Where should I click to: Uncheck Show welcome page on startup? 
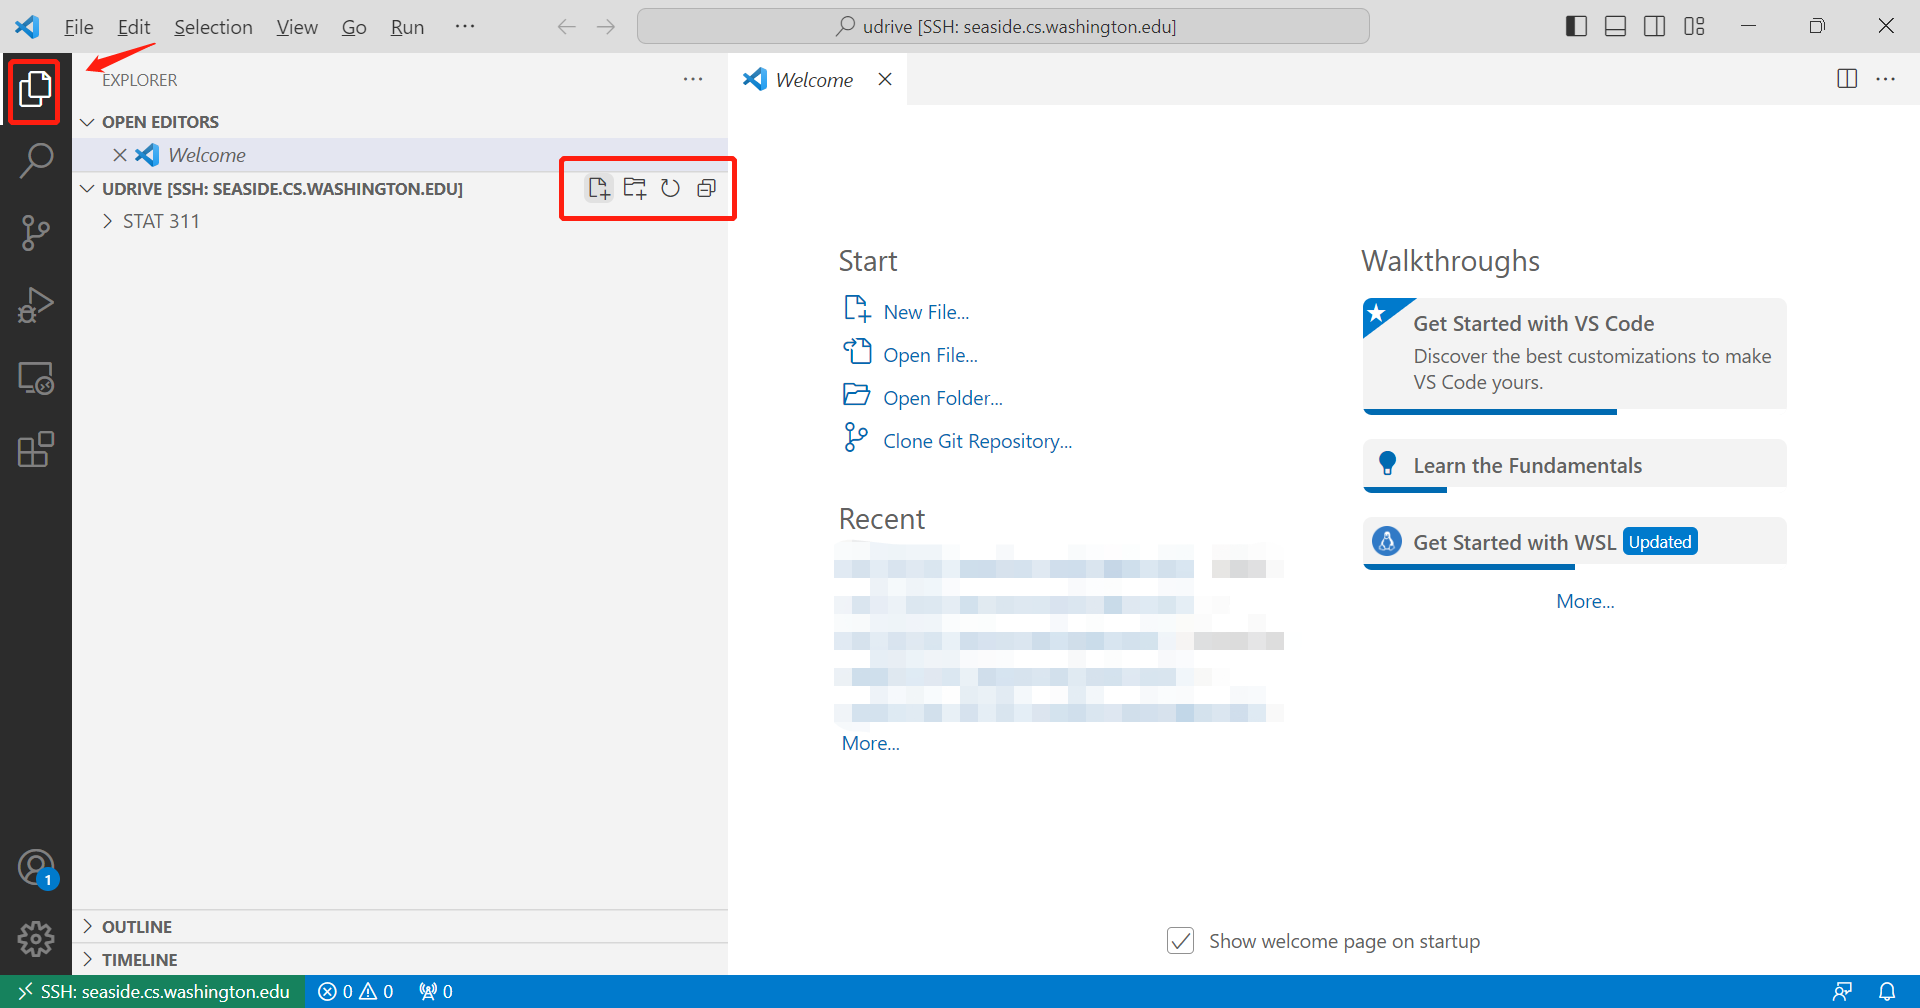tap(1181, 941)
